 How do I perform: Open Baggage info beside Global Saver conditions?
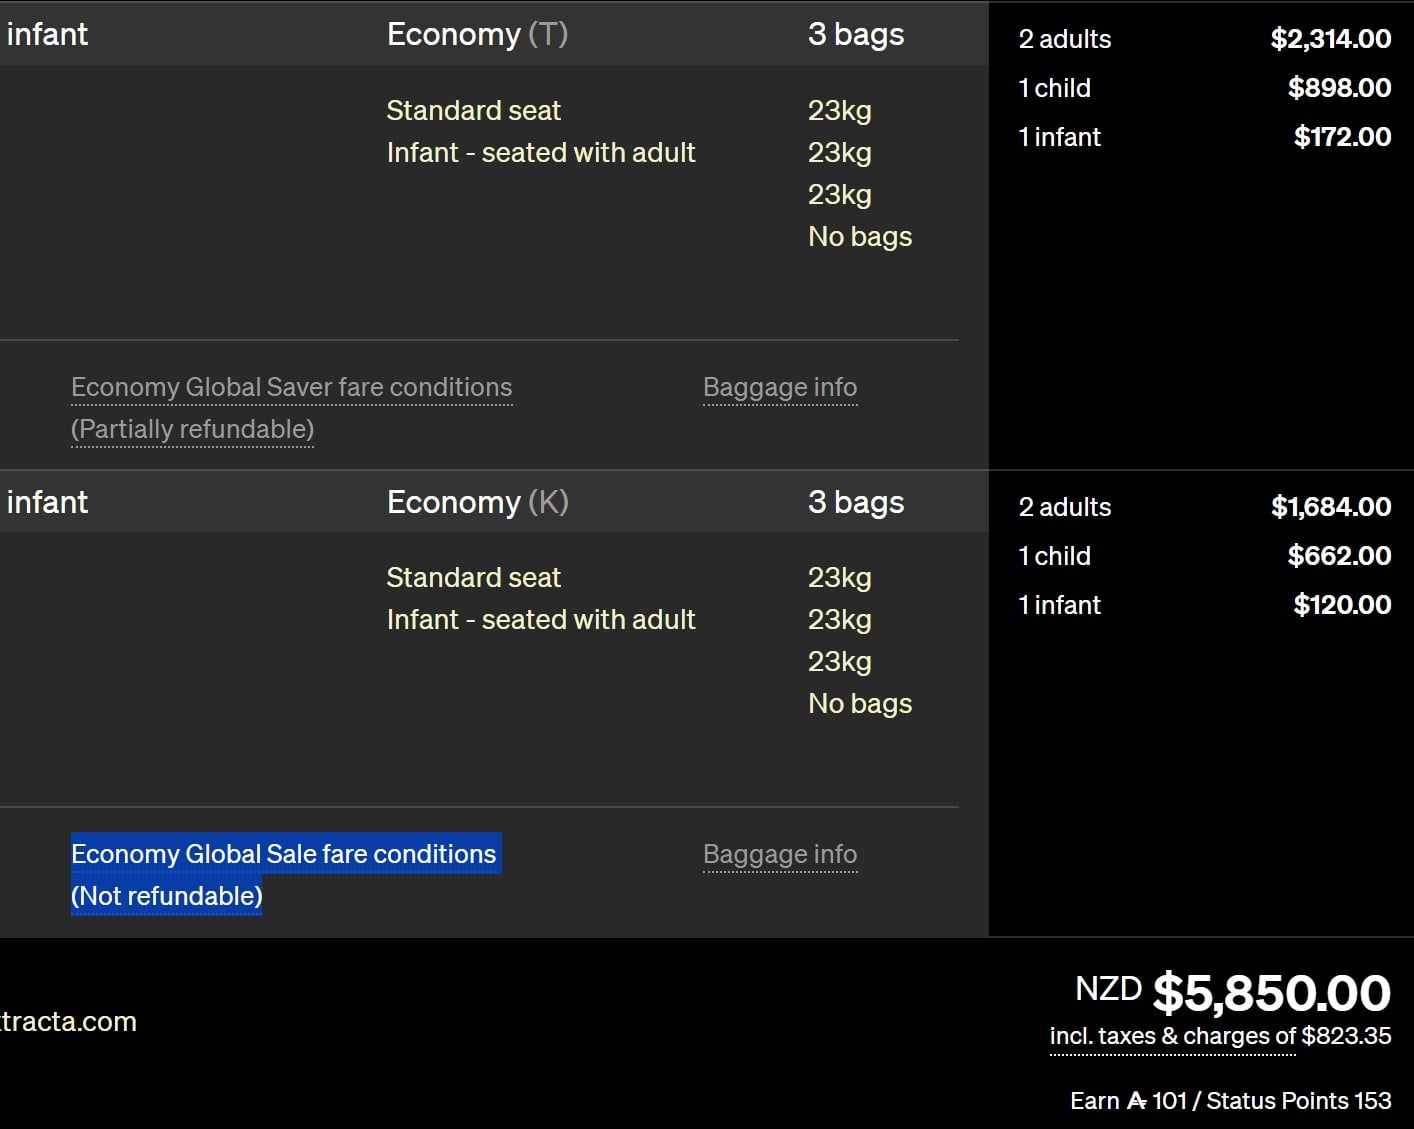click(780, 387)
